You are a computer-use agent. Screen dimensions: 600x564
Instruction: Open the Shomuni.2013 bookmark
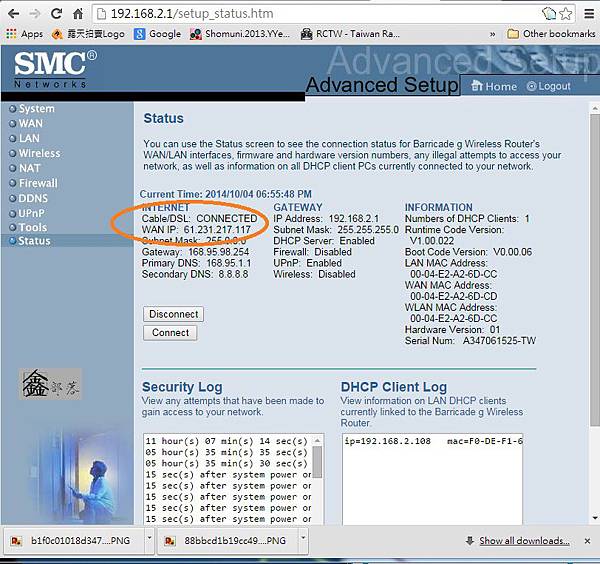[240, 34]
